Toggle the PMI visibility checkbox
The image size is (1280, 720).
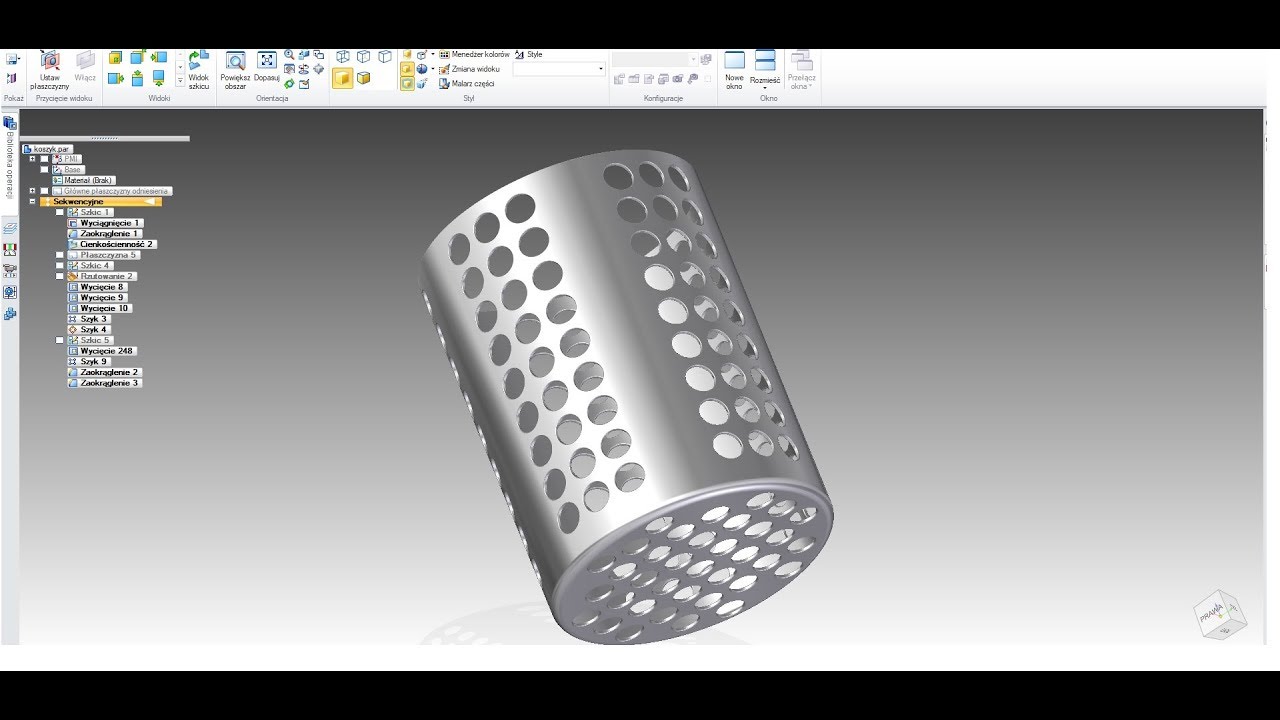[44, 159]
